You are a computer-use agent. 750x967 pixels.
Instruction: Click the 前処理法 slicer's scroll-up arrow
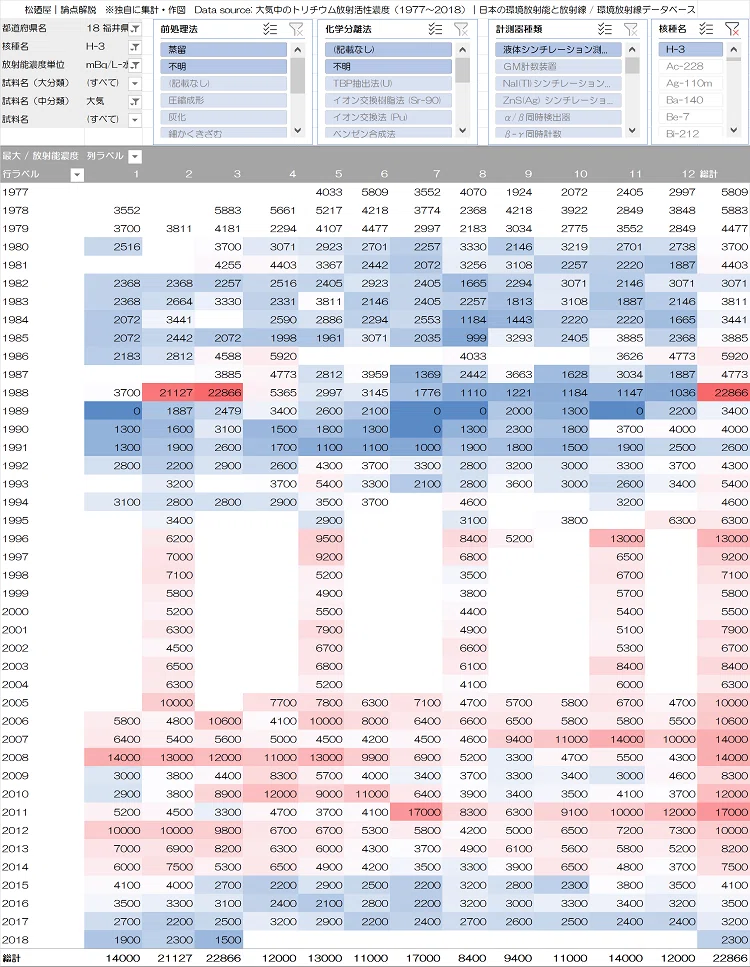(x=298, y=49)
